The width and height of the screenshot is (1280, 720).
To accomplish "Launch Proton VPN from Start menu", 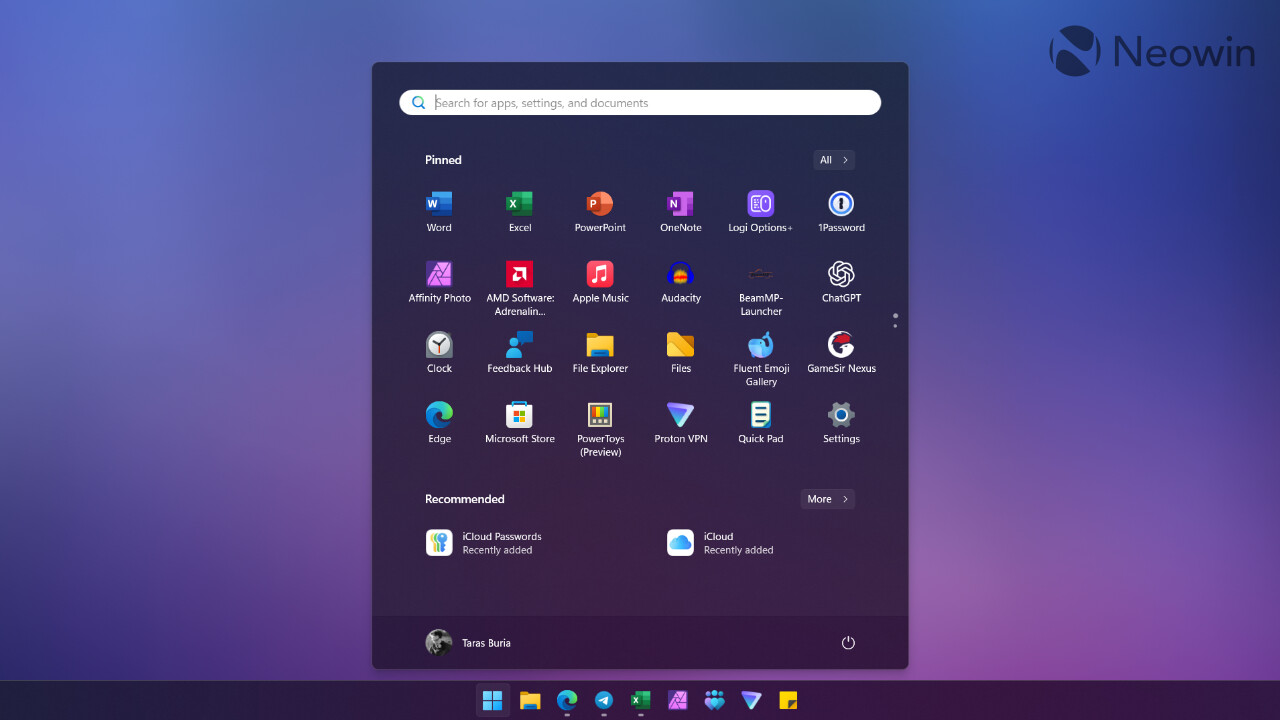I will (681, 423).
